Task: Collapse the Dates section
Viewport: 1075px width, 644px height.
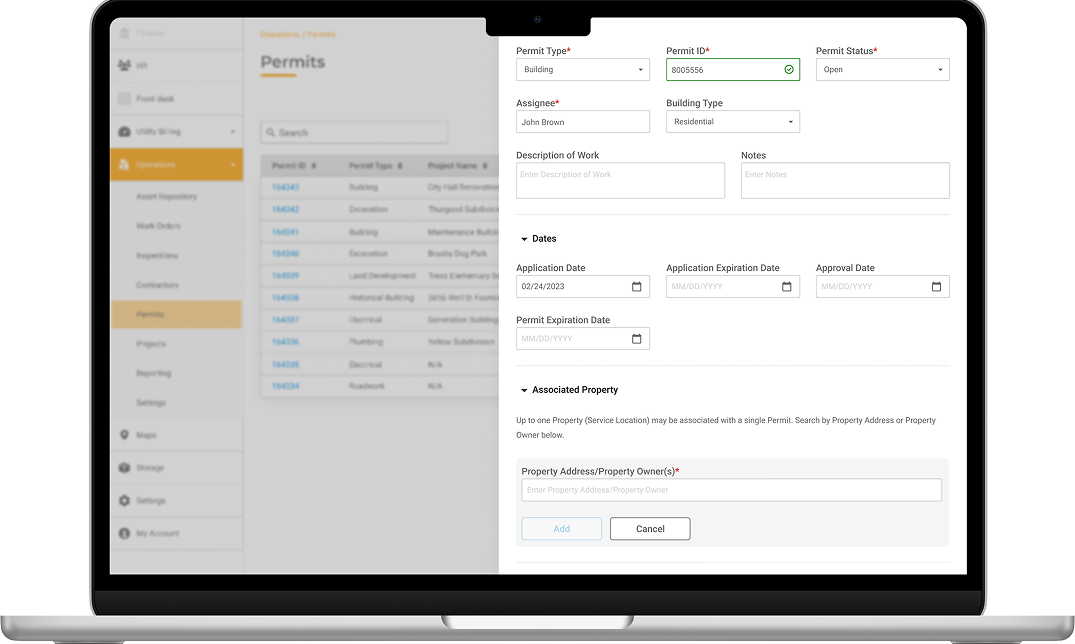Action: pyautogui.click(x=524, y=239)
